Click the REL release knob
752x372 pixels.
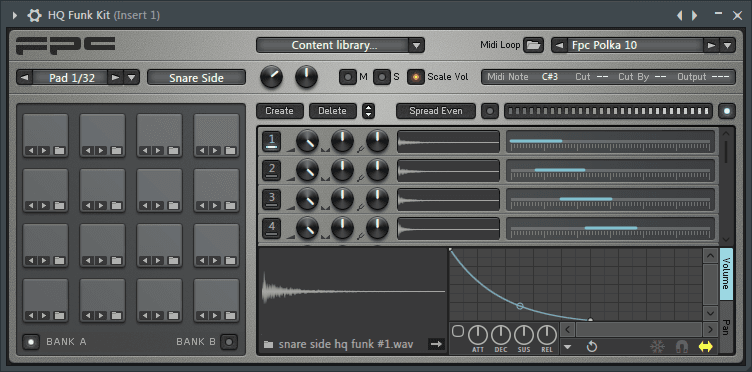547,335
